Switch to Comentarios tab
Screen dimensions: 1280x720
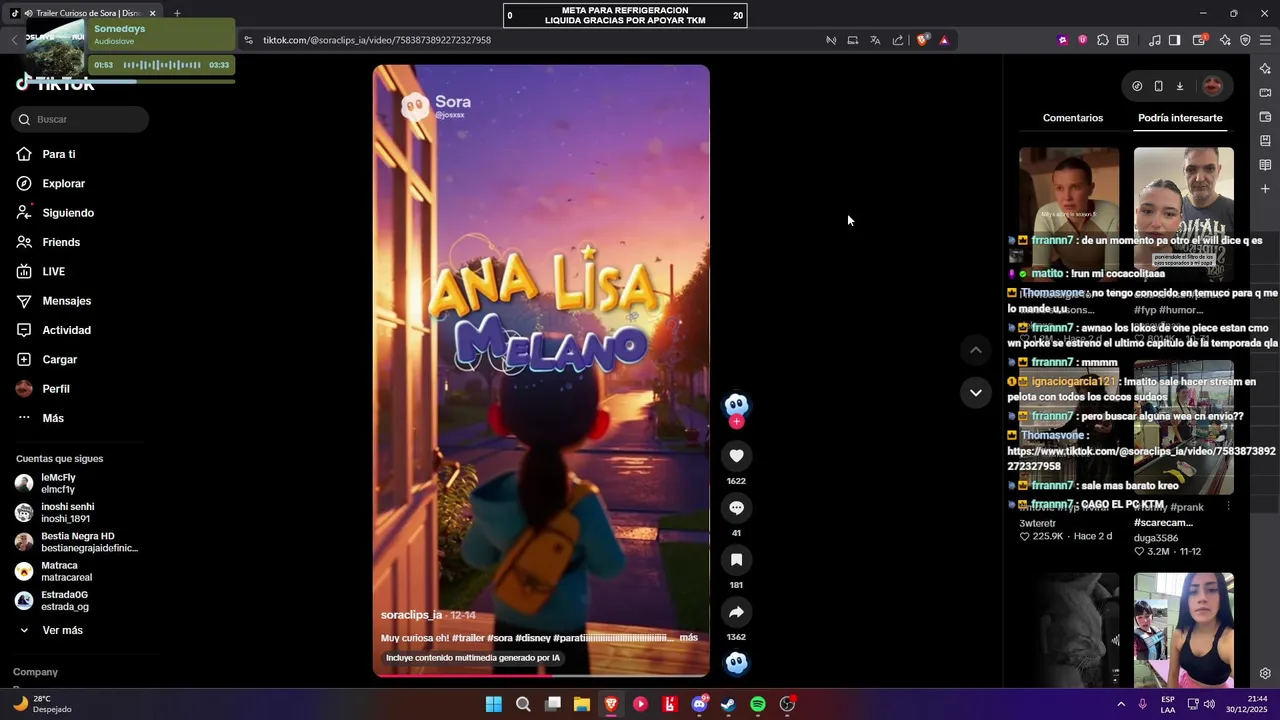1072,118
